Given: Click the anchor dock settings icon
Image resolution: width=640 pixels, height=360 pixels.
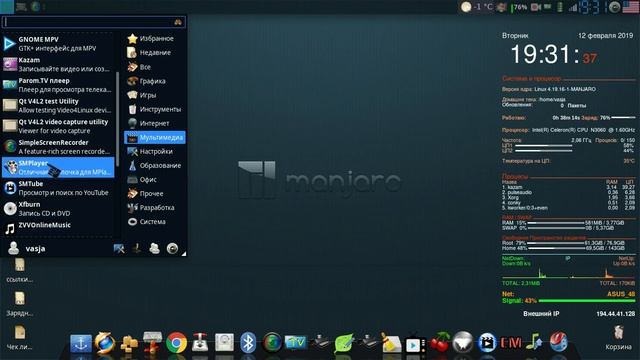Looking at the screenshot, I should pos(81,343).
